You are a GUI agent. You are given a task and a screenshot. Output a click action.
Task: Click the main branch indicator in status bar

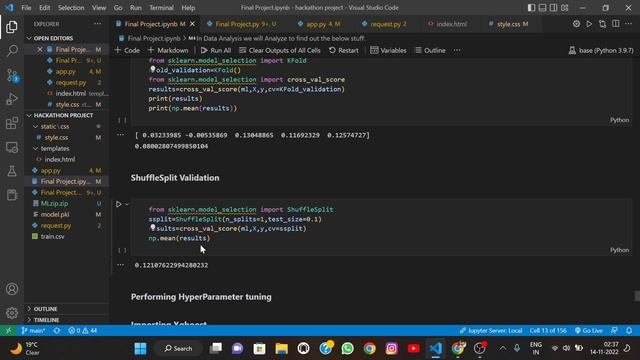pyautogui.click(x=33, y=330)
